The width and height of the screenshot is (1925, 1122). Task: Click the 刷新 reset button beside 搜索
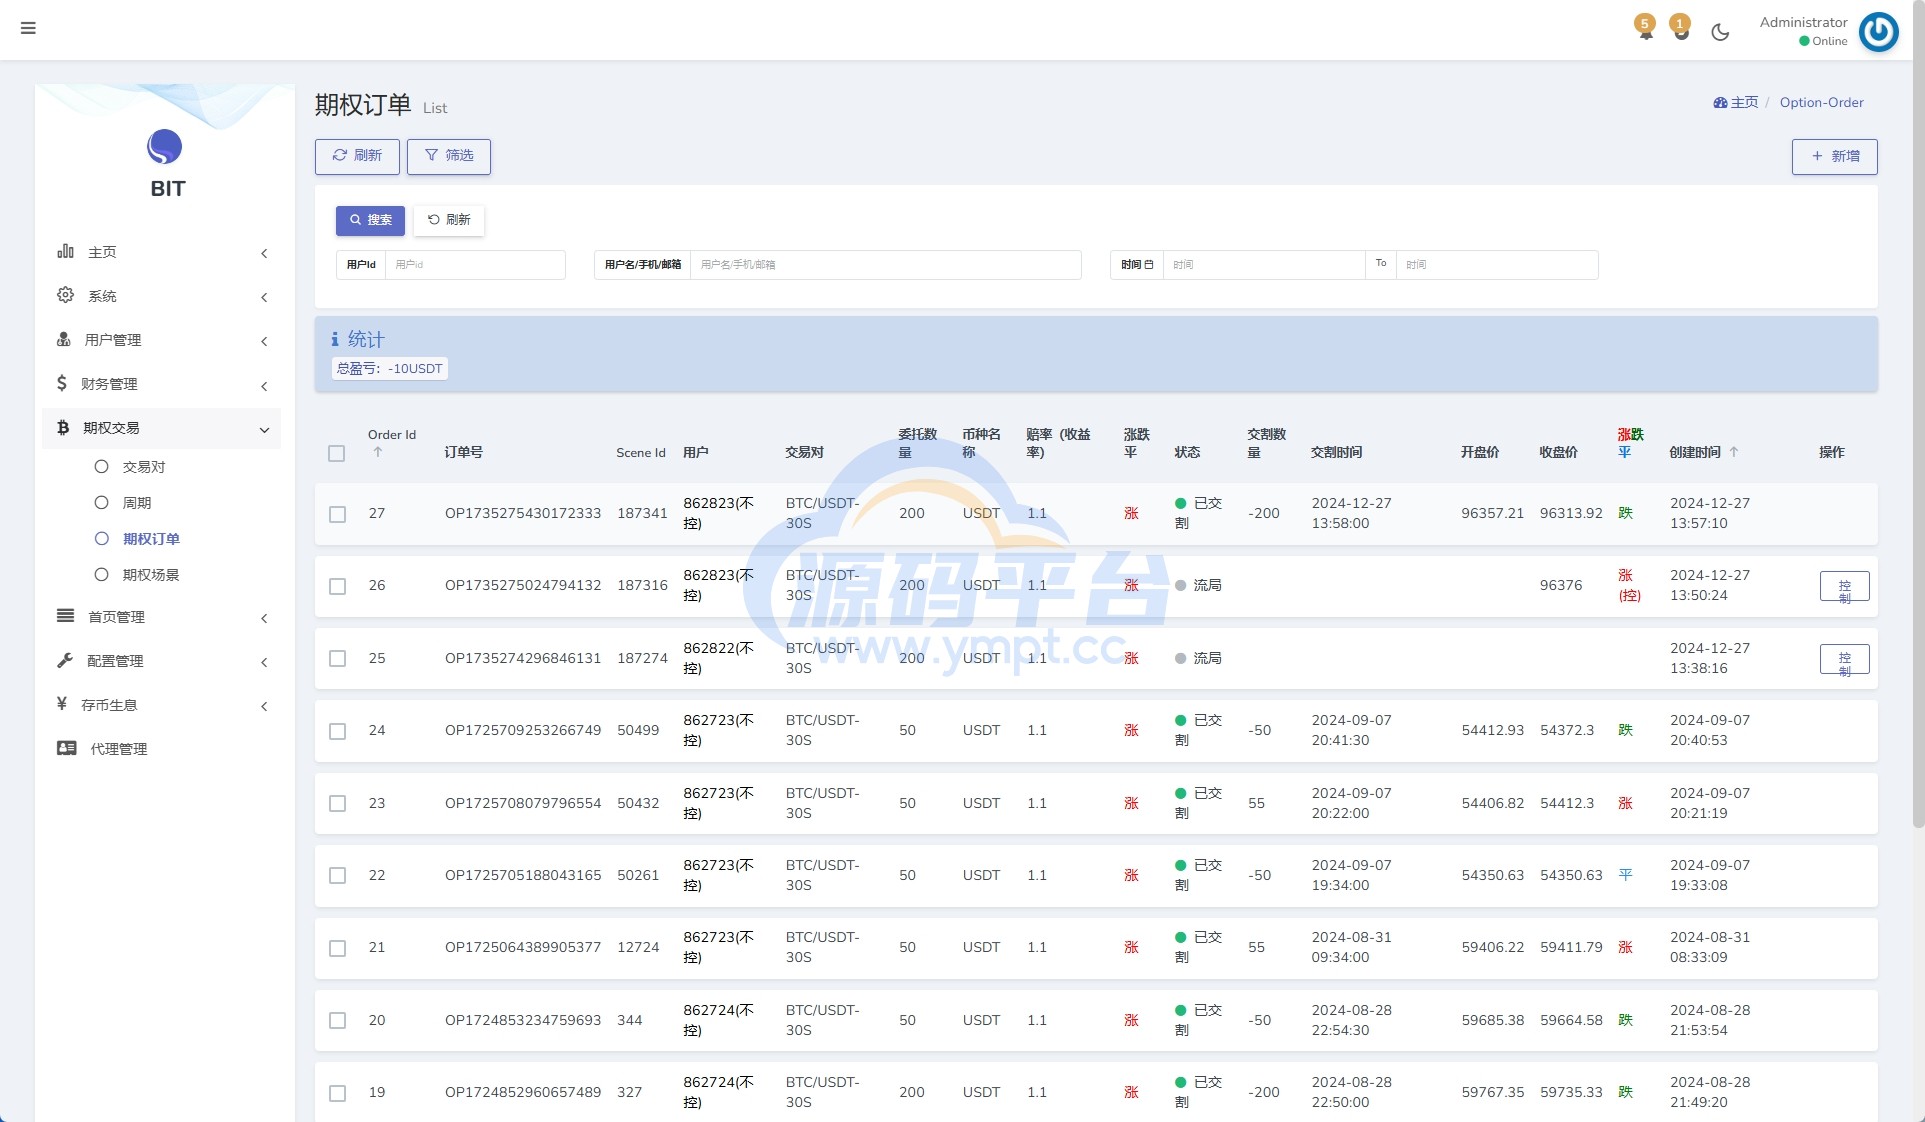point(449,220)
